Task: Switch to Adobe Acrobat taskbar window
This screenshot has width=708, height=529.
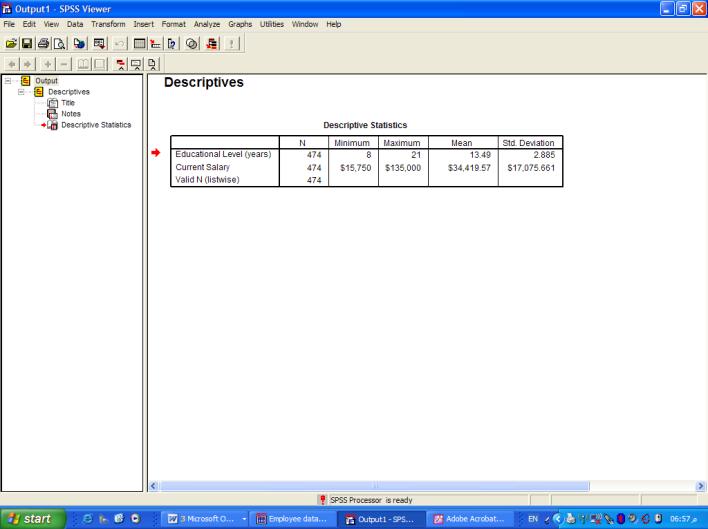Action: point(470,519)
